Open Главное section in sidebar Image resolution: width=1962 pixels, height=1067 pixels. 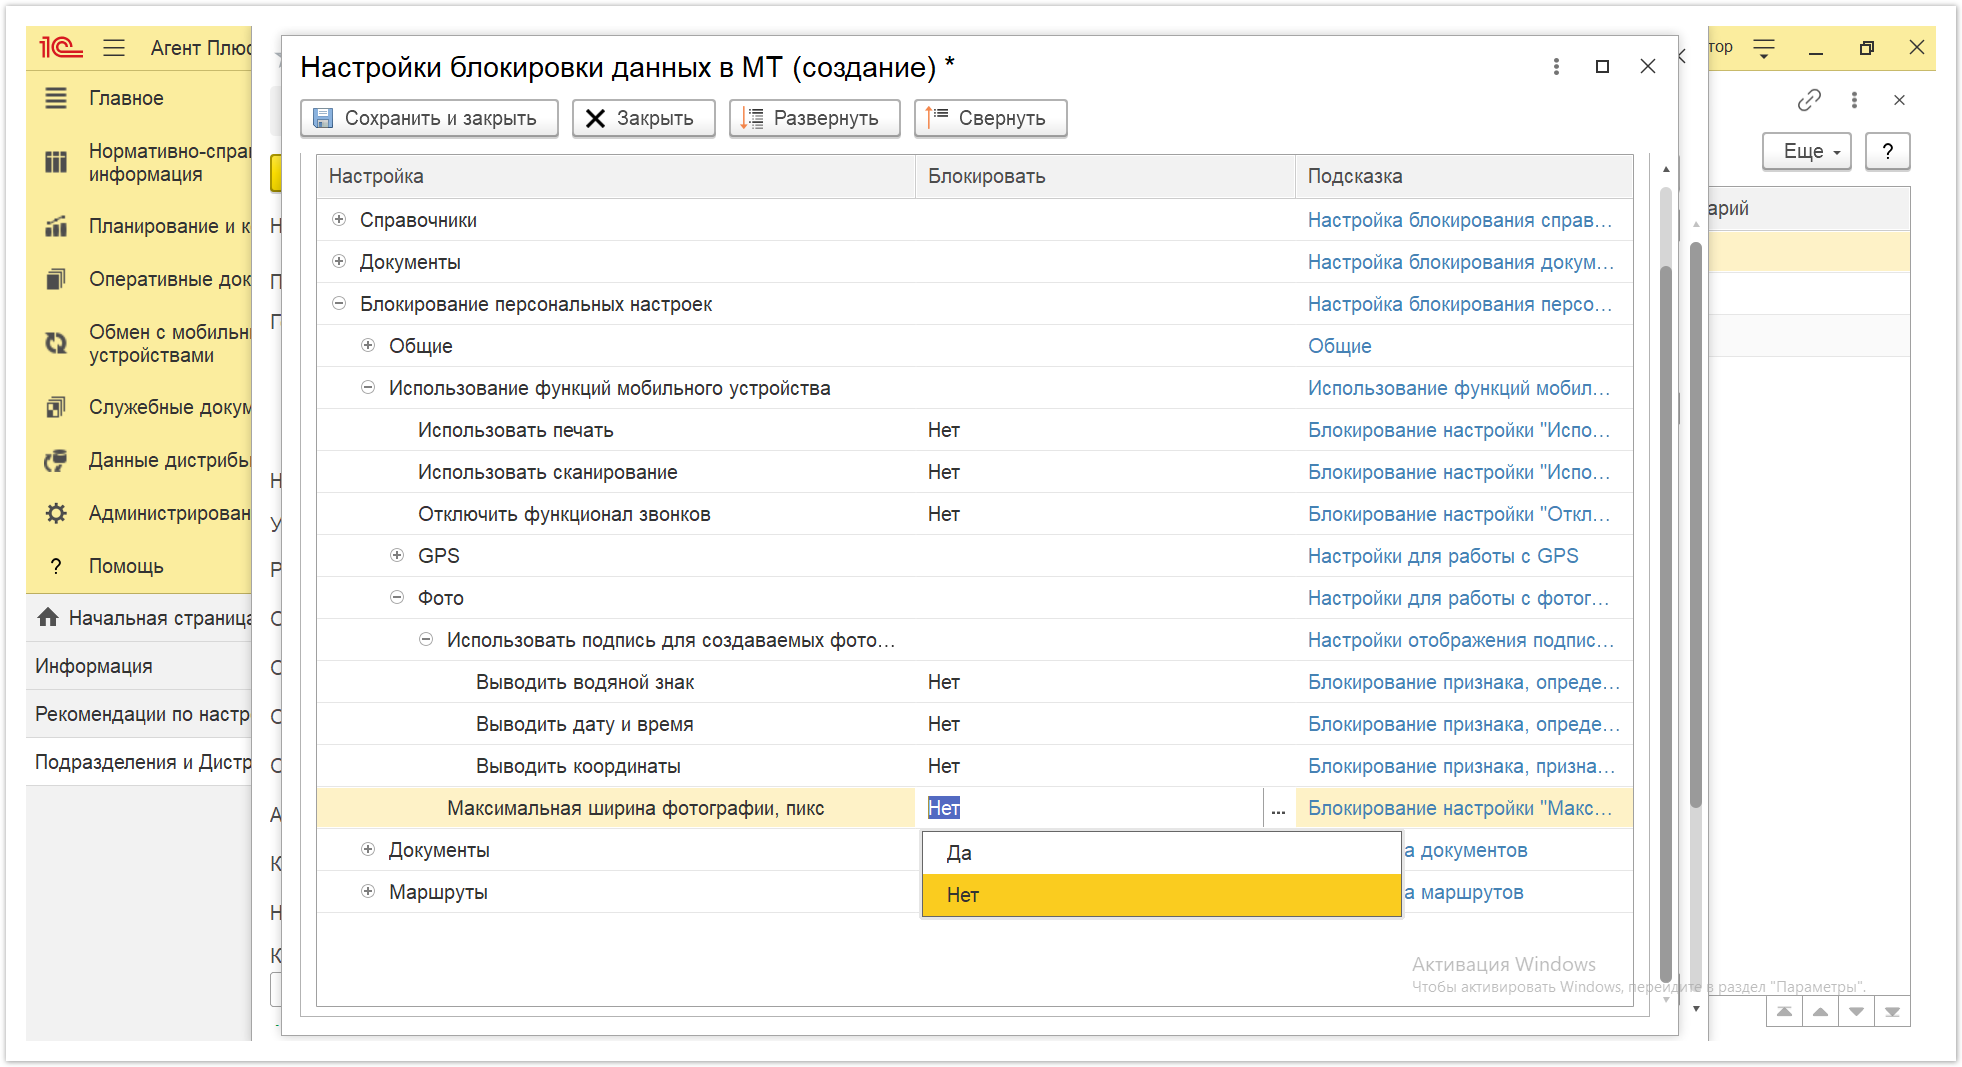[x=126, y=98]
